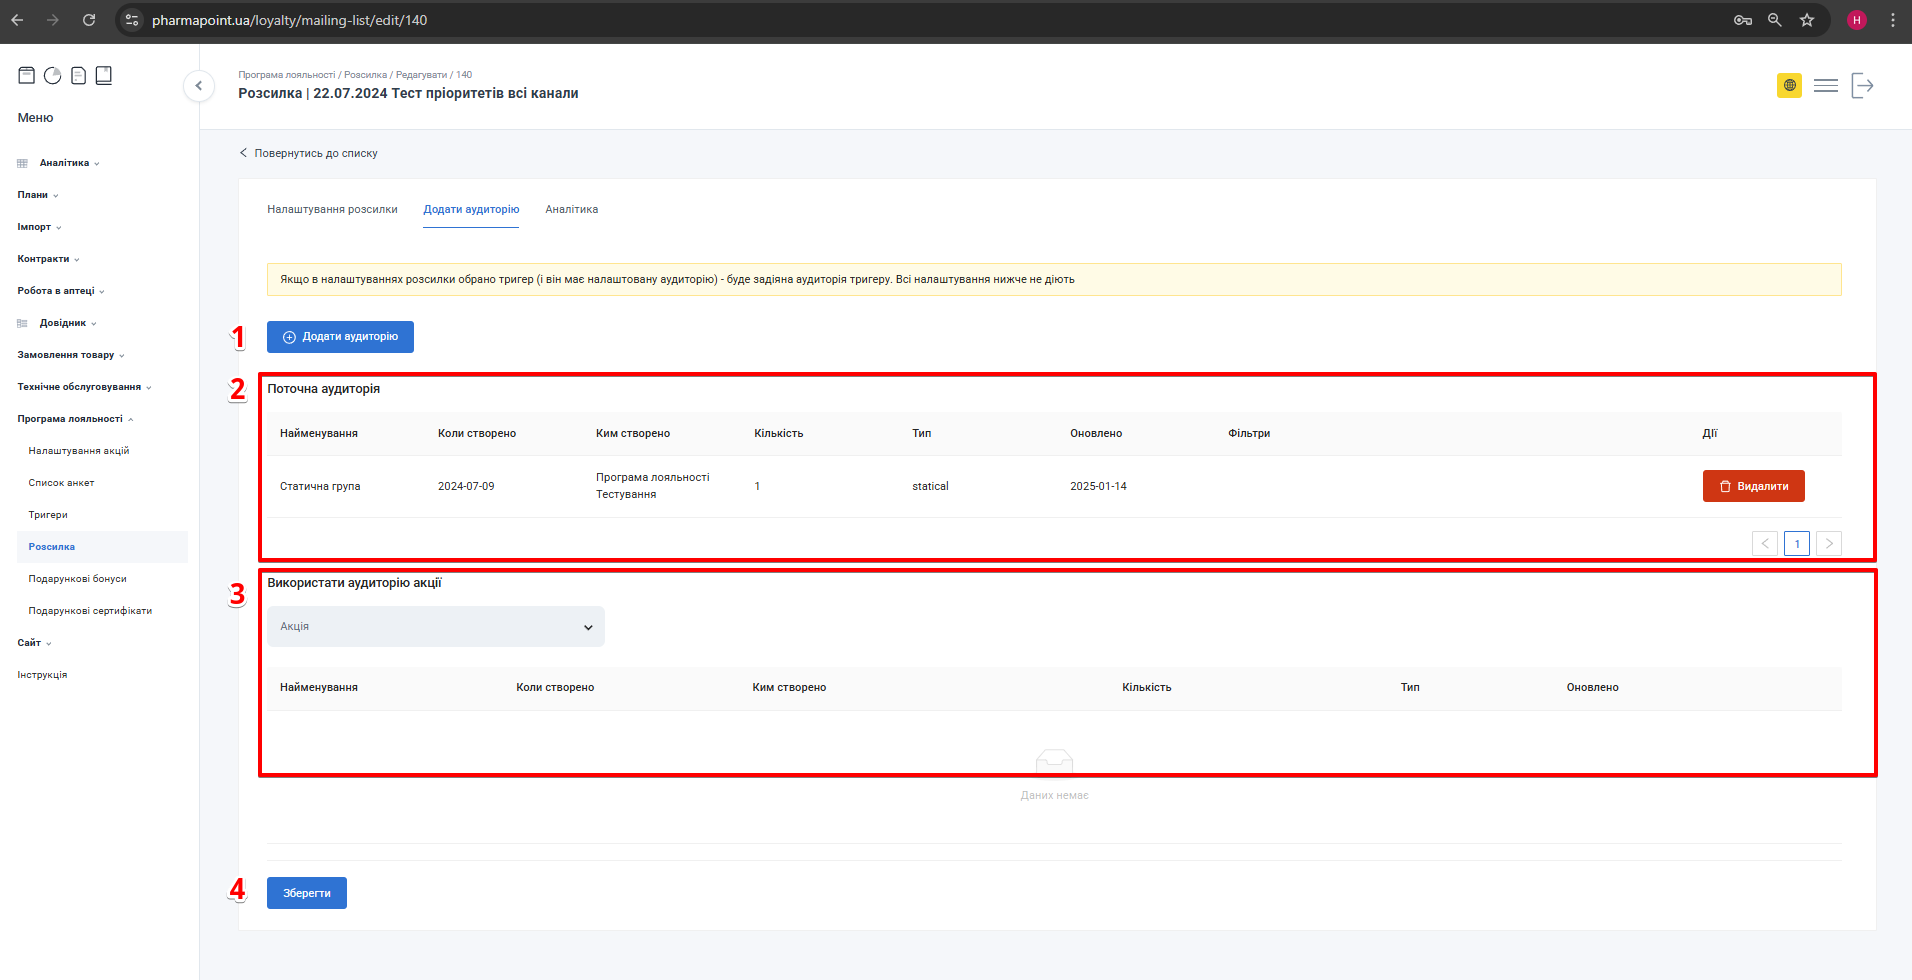This screenshot has height=980, width=1912.
Task: Expand the Імпорт sidebar menu
Action: [39, 227]
